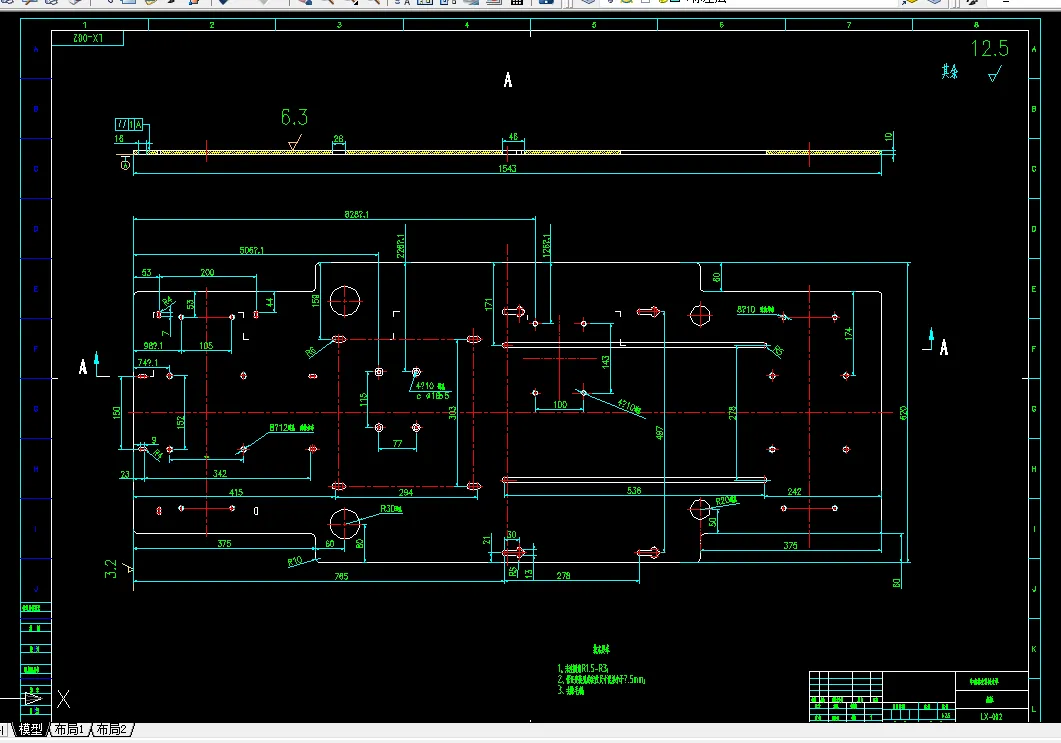Viewport: 1061px width, 743px height.
Task: Select the R30 radius callout
Action: tap(391, 509)
